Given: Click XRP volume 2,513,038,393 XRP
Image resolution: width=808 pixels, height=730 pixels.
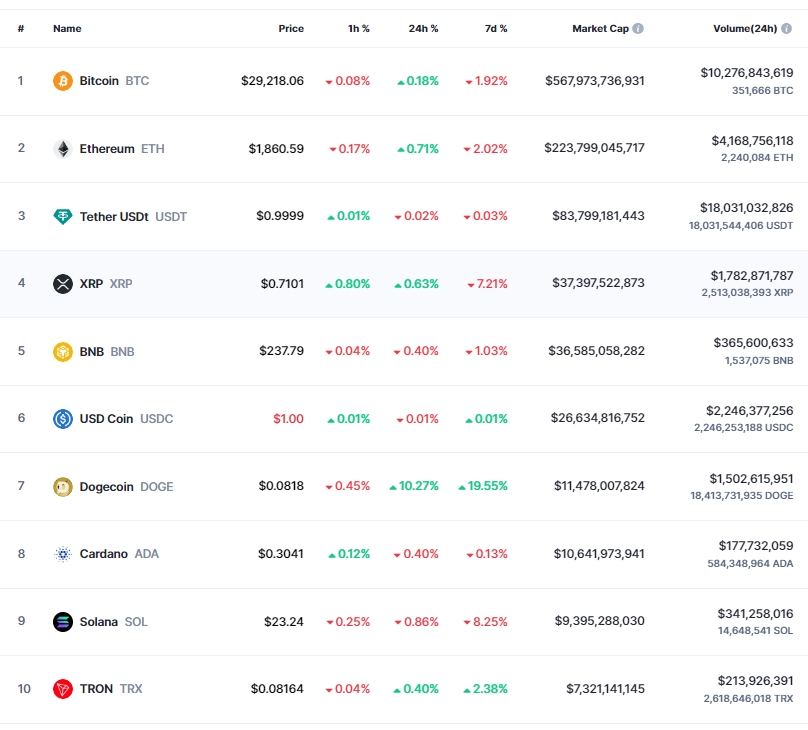Looking at the screenshot, I should (x=747, y=293).
